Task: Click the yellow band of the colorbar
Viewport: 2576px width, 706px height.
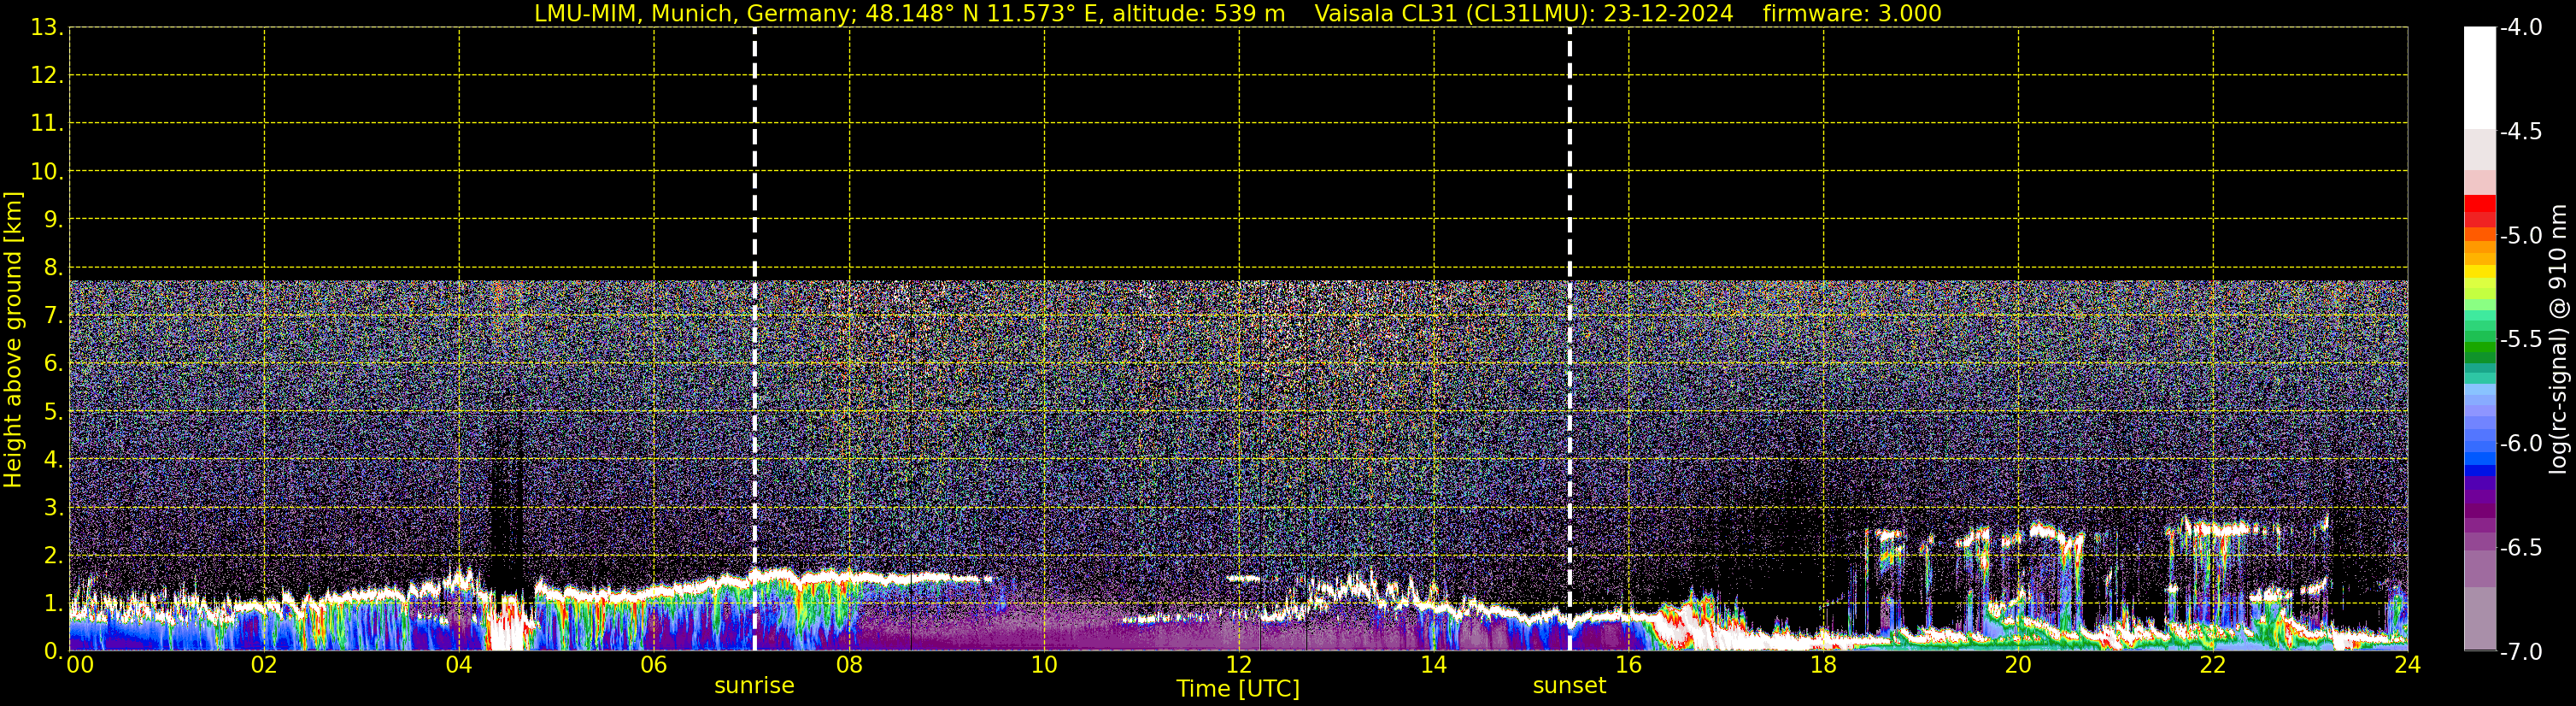Action: pos(2479,271)
